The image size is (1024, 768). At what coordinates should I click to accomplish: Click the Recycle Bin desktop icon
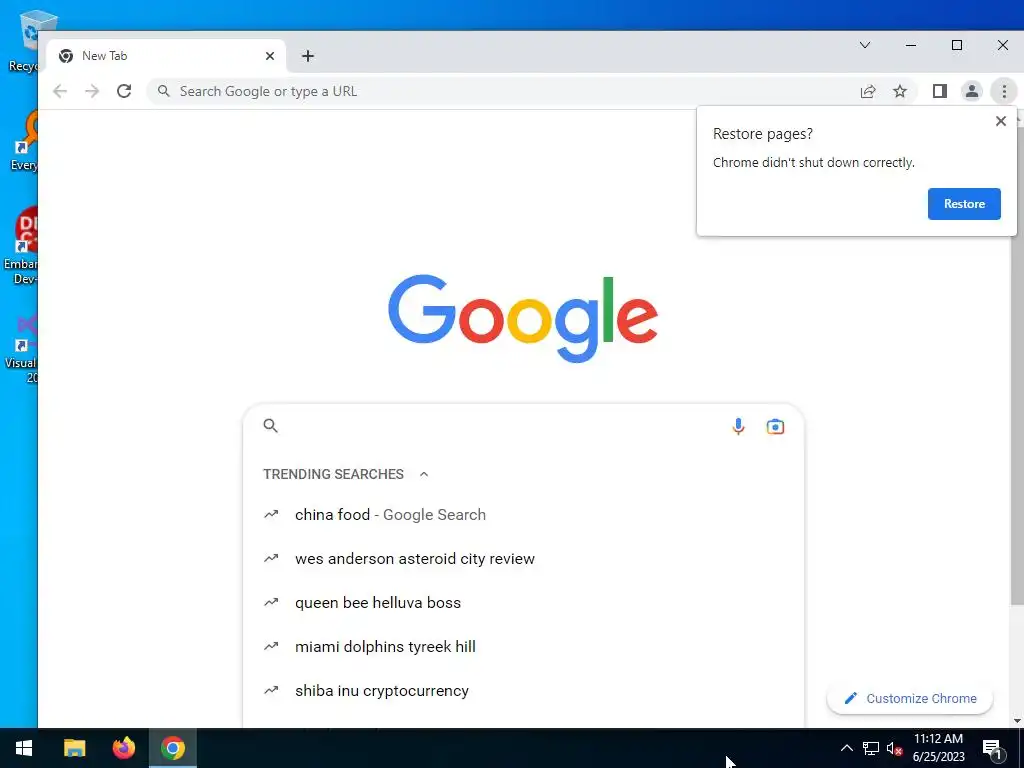[x=24, y=40]
